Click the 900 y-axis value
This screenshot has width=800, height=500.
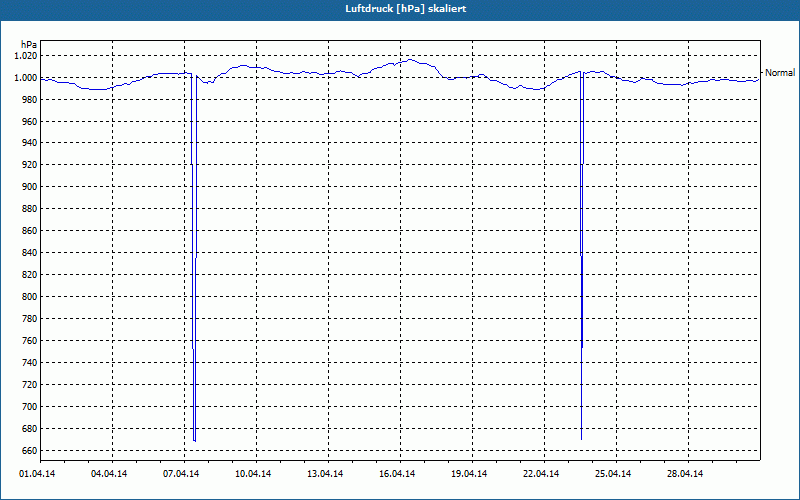(30, 187)
